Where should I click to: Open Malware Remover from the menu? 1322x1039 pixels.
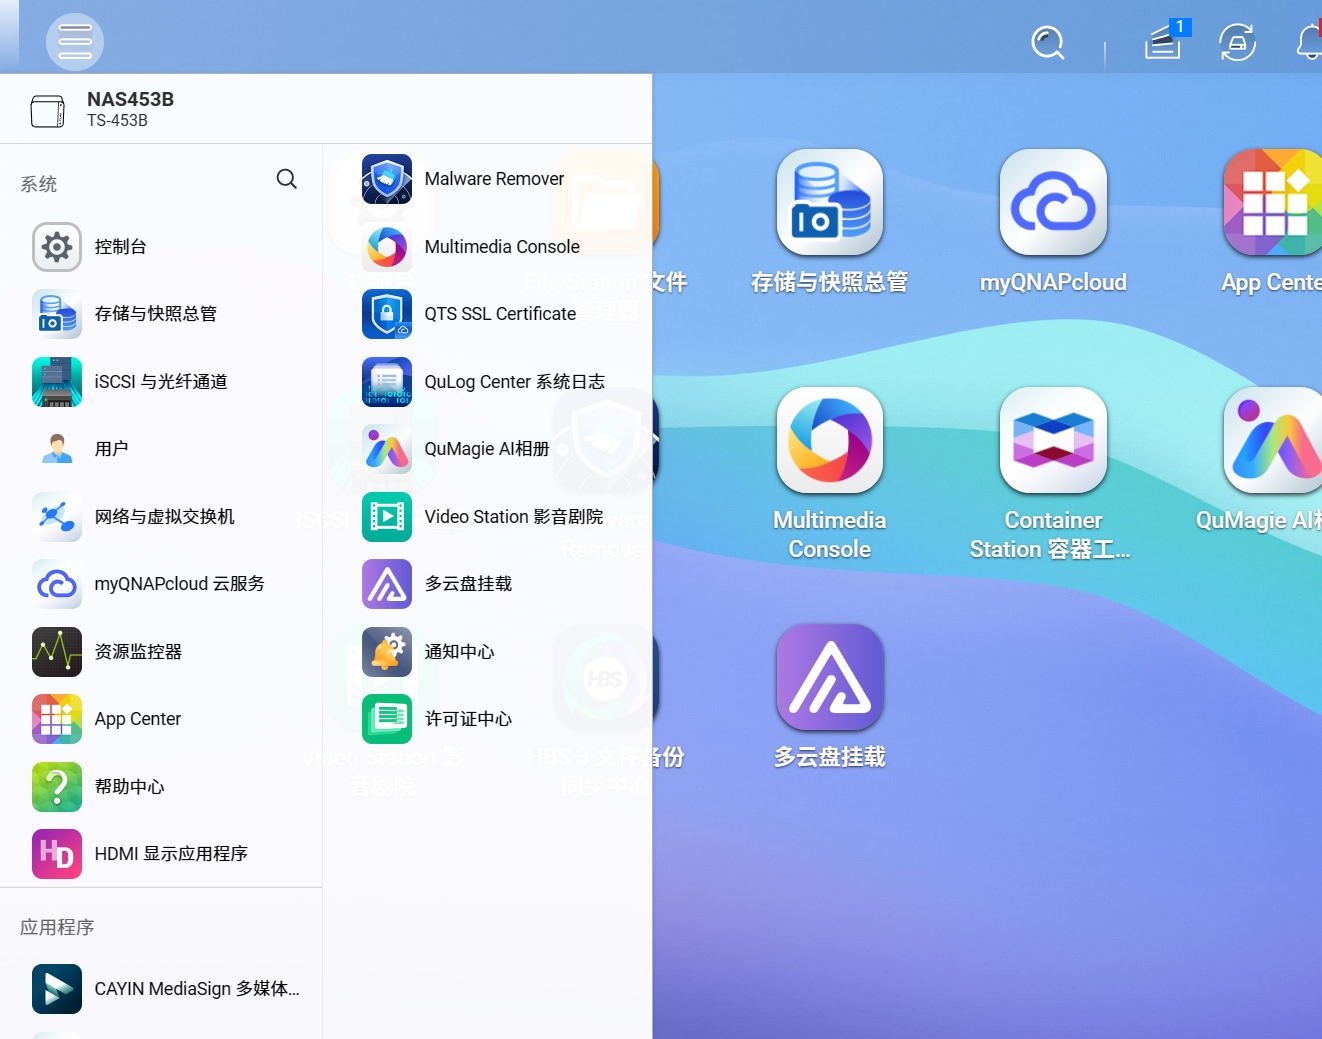click(x=487, y=179)
